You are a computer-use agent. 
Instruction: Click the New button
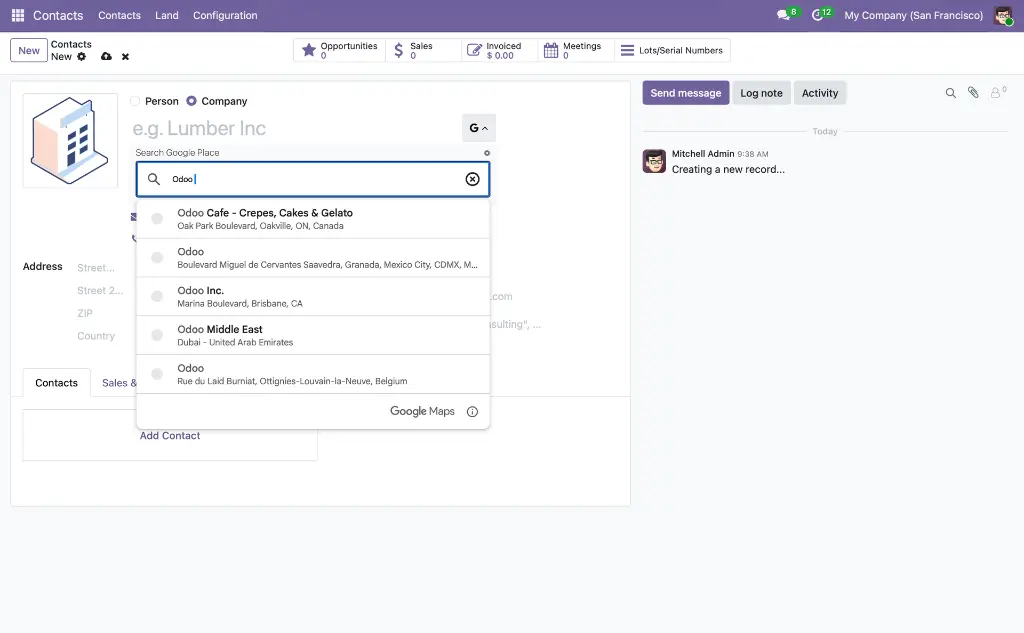(29, 50)
